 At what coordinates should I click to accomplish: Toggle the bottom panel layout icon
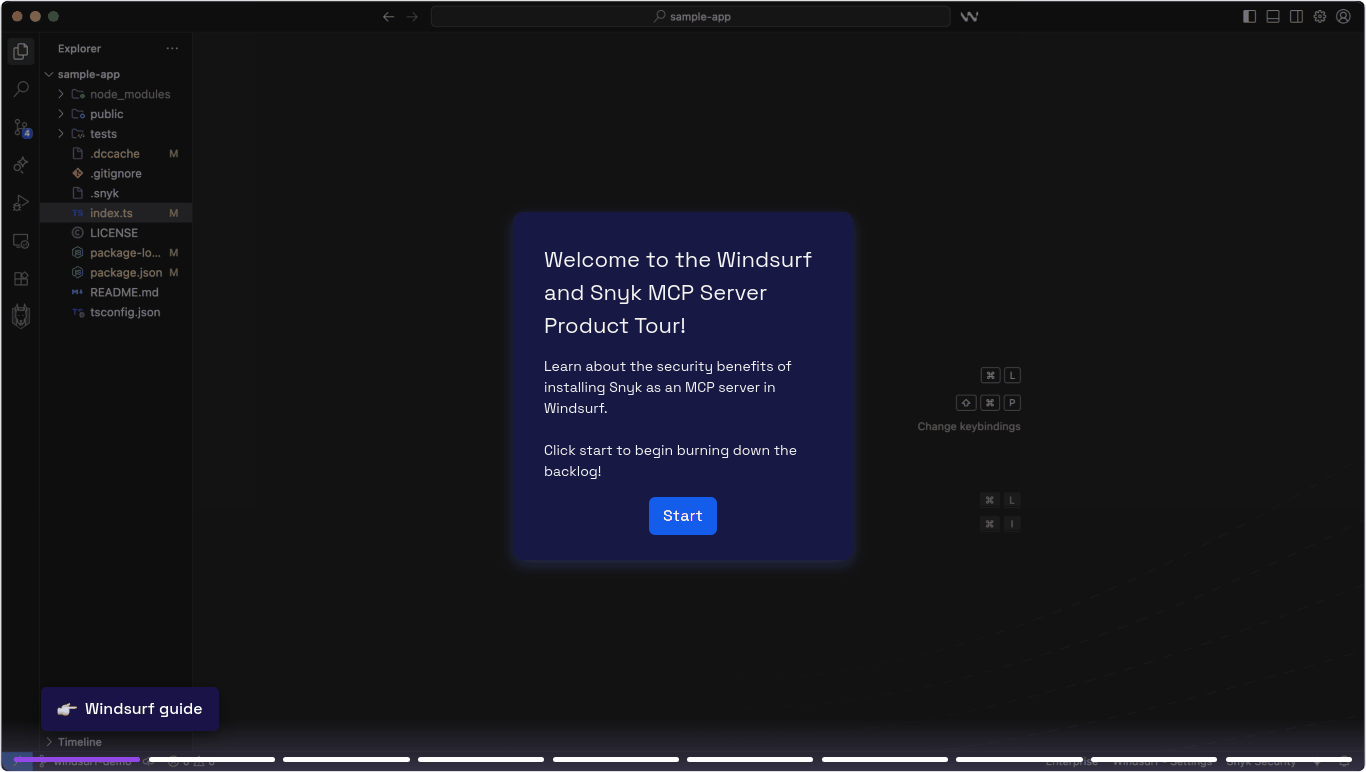point(1273,16)
